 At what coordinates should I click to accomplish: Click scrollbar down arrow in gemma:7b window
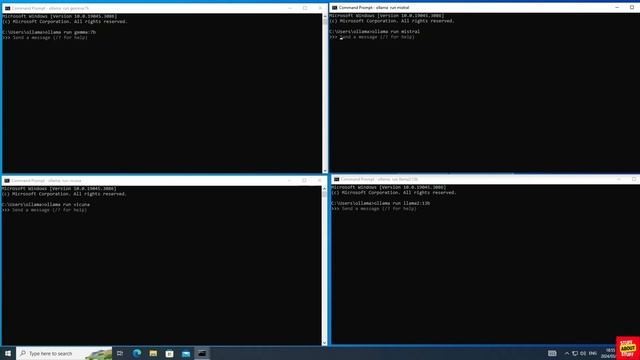click(x=325, y=171)
